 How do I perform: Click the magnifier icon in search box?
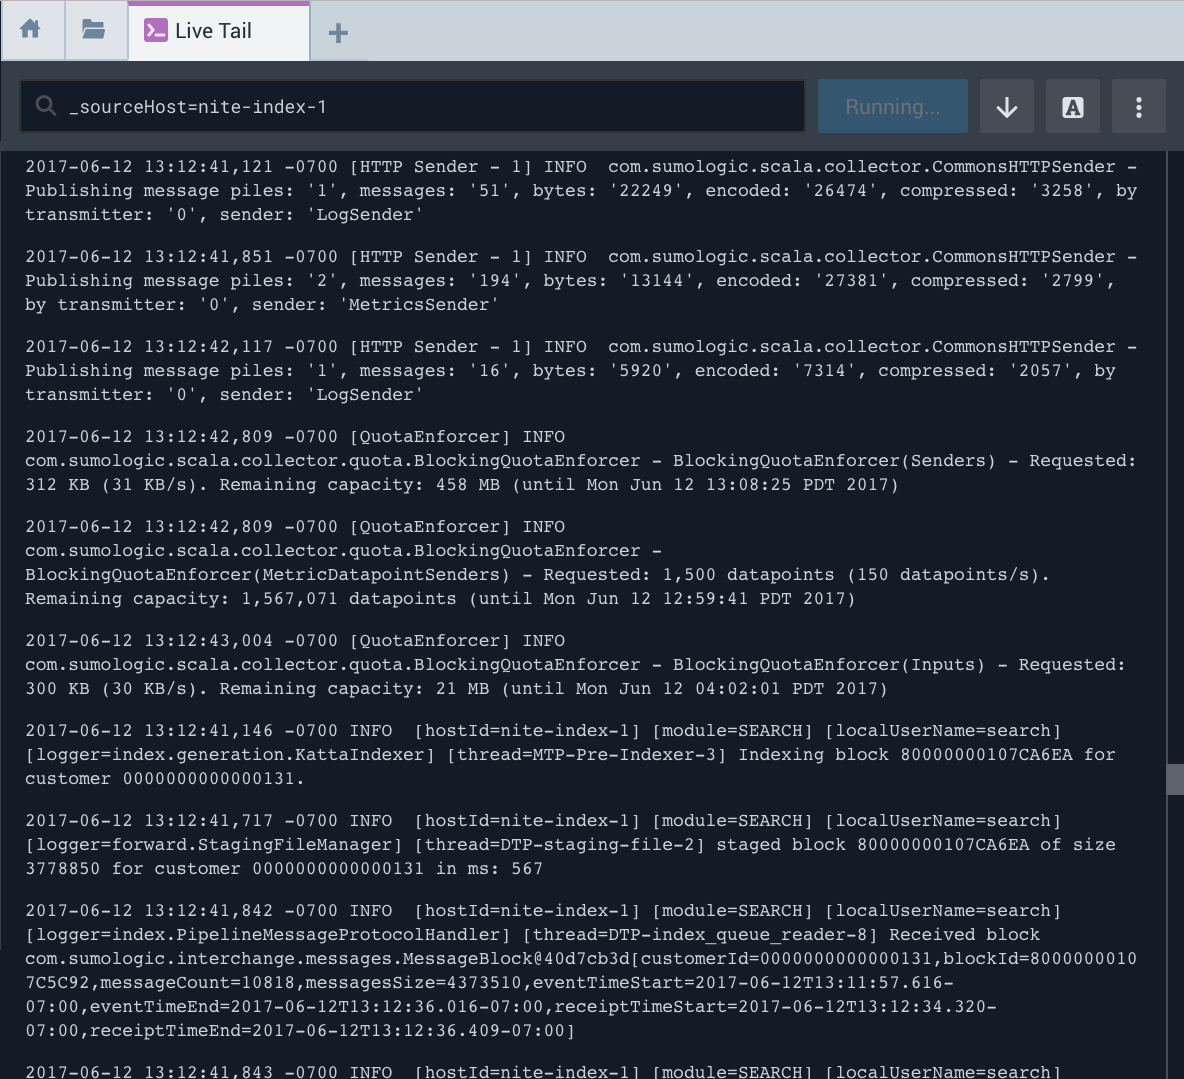[46, 106]
